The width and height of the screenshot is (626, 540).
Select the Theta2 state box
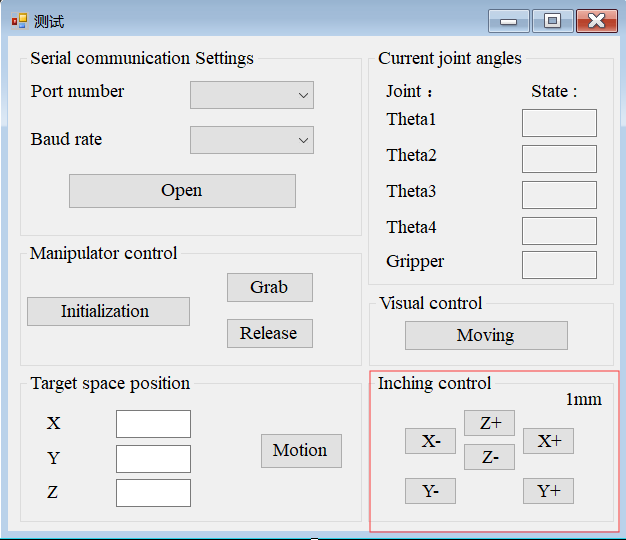click(559, 159)
